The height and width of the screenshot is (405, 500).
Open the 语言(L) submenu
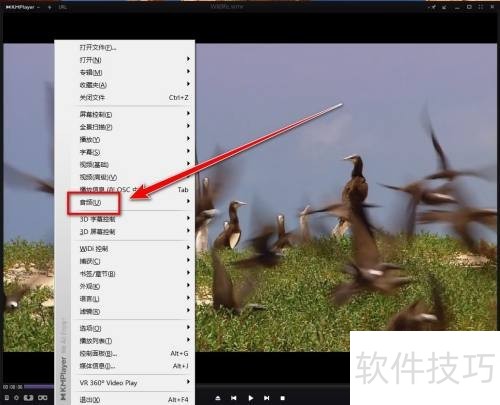[133, 299]
